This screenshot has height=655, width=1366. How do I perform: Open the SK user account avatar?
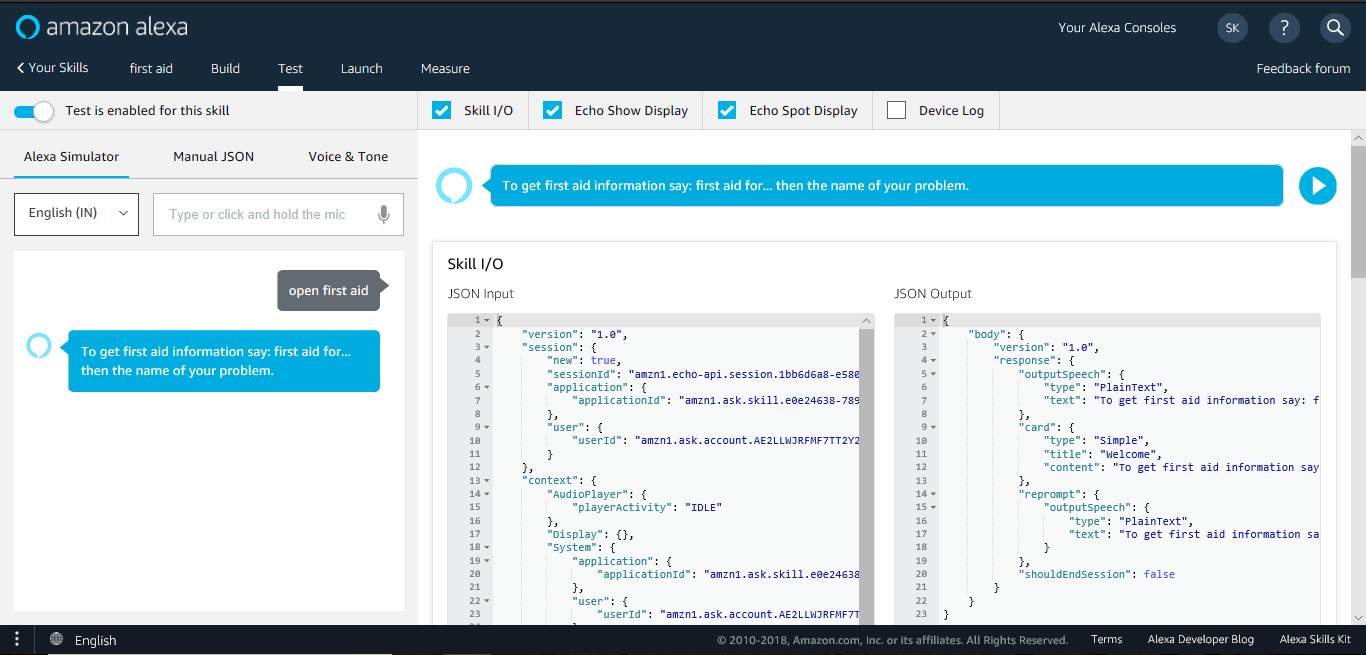coord(1232,28)
